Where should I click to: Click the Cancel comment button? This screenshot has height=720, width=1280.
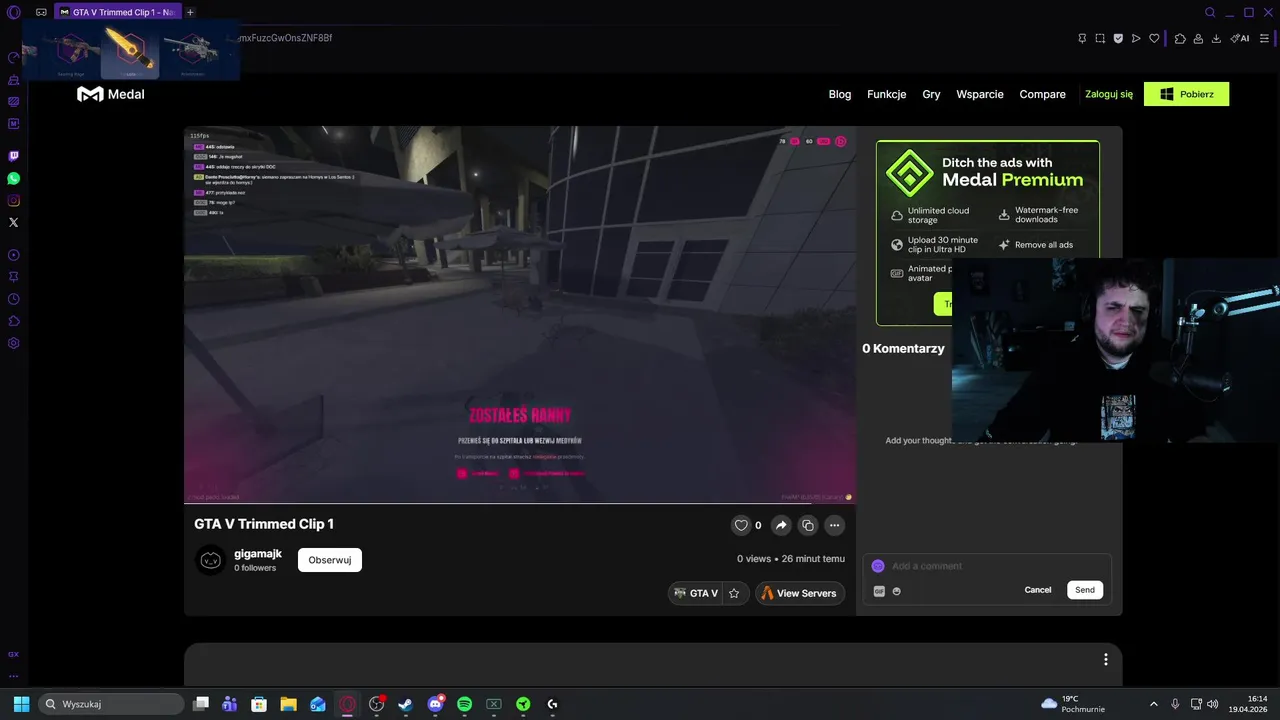(1038, 590)
